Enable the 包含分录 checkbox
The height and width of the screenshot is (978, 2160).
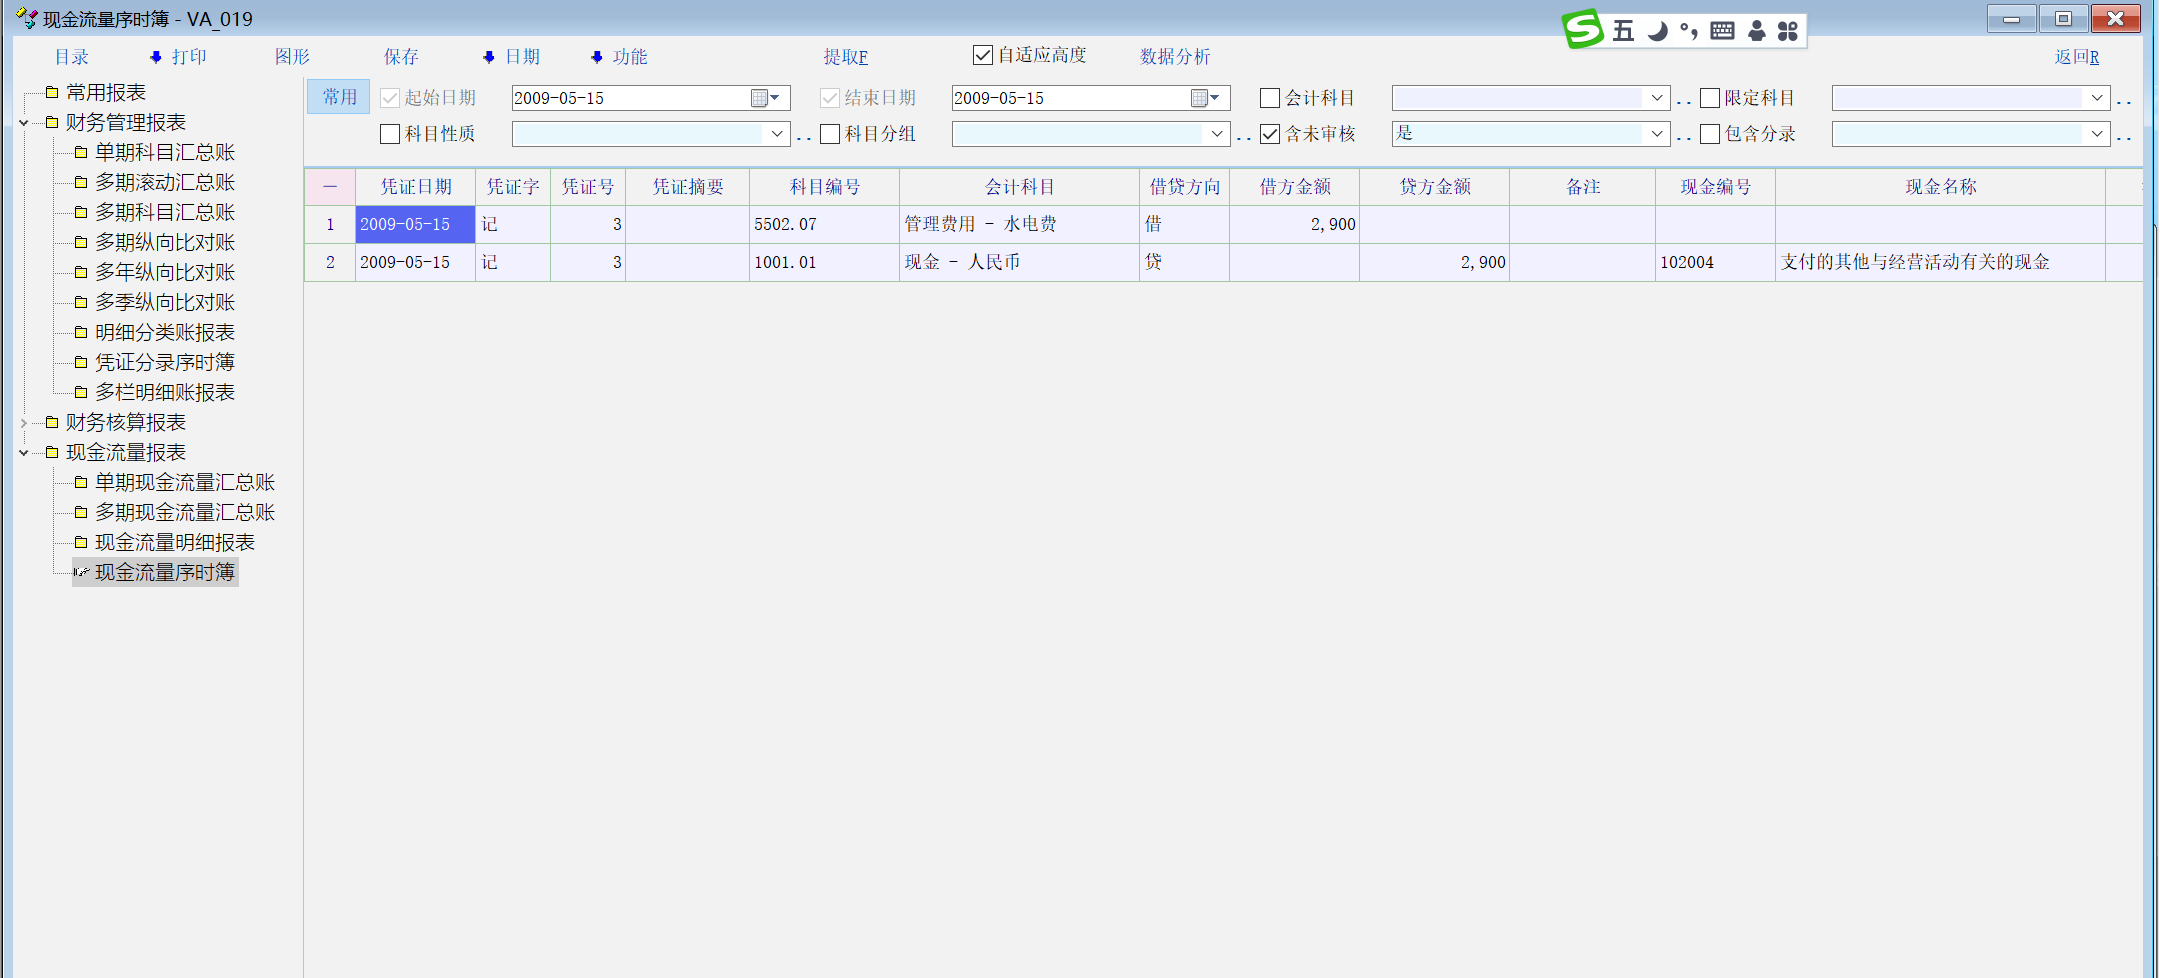tap(1710, 134)
